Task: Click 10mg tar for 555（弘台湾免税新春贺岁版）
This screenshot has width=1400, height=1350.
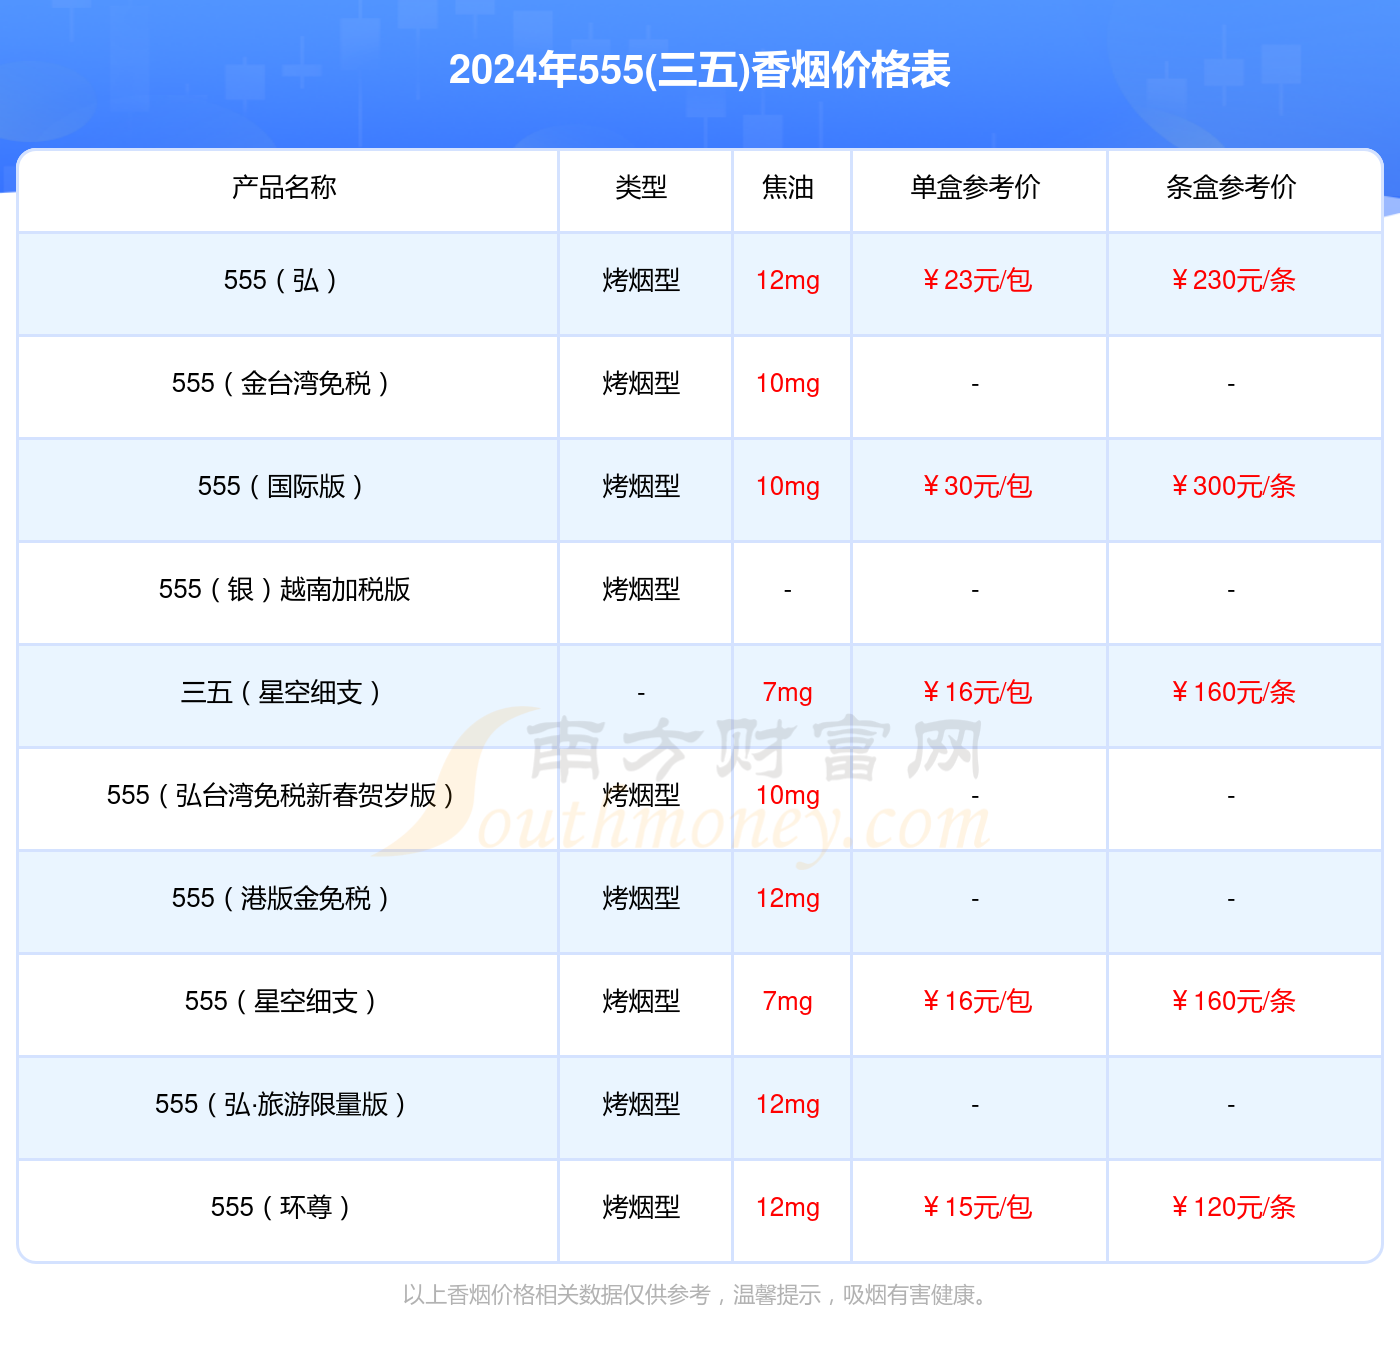Action: 788,795
